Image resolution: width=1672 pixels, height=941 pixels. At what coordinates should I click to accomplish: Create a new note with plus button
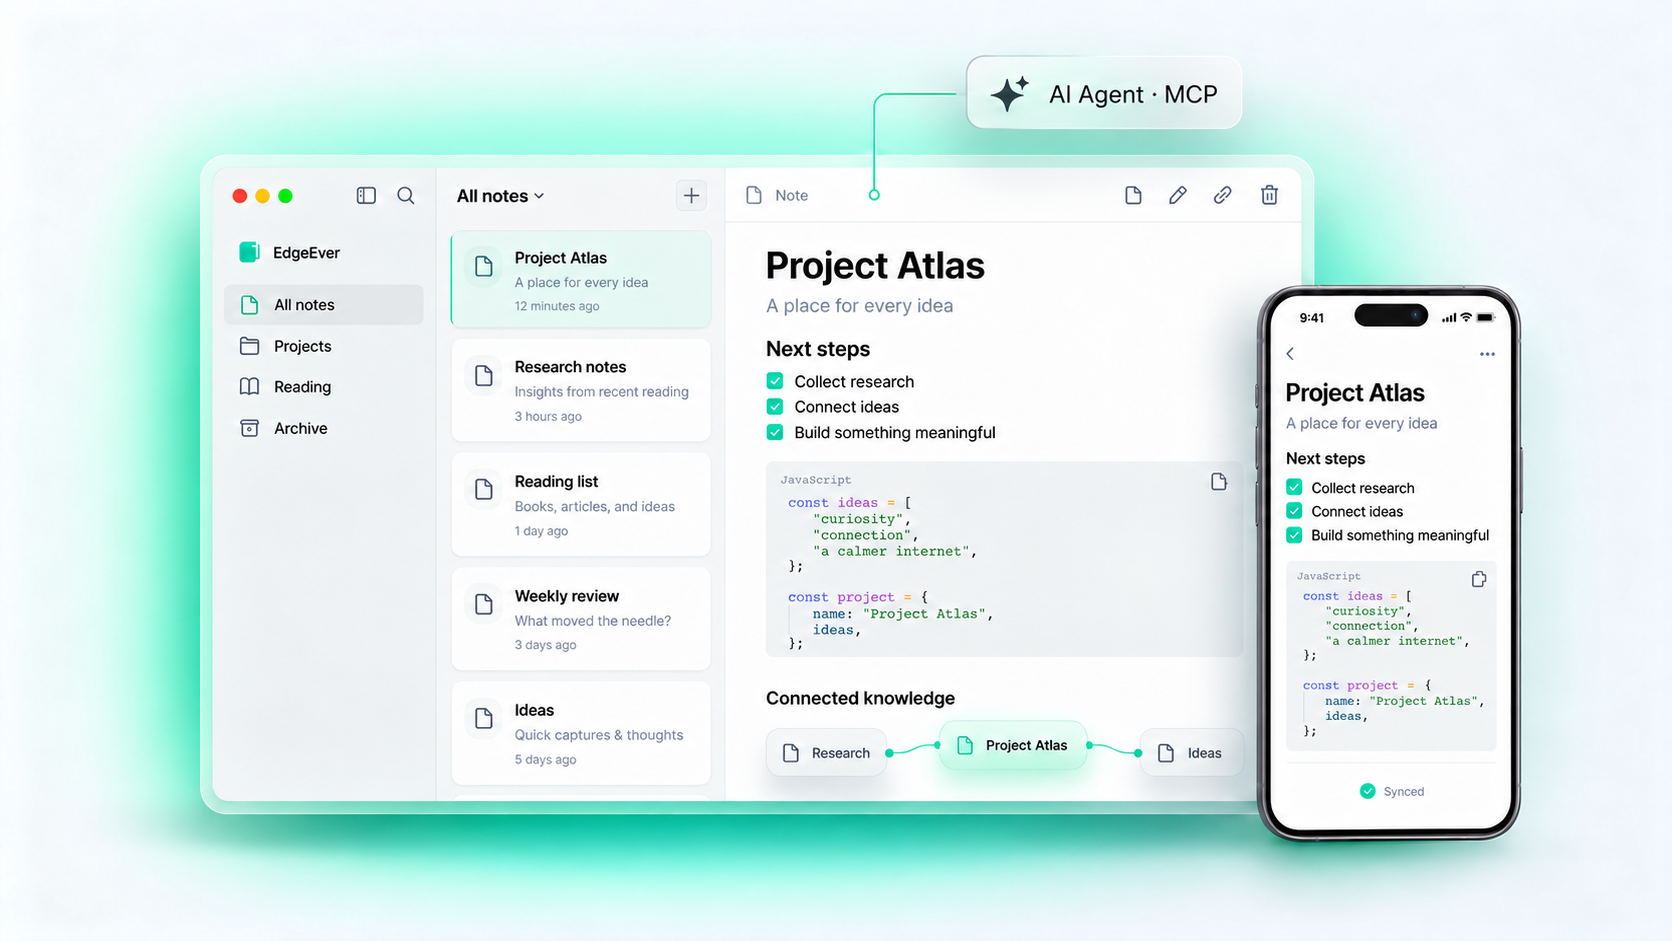[x=691, y=195]
